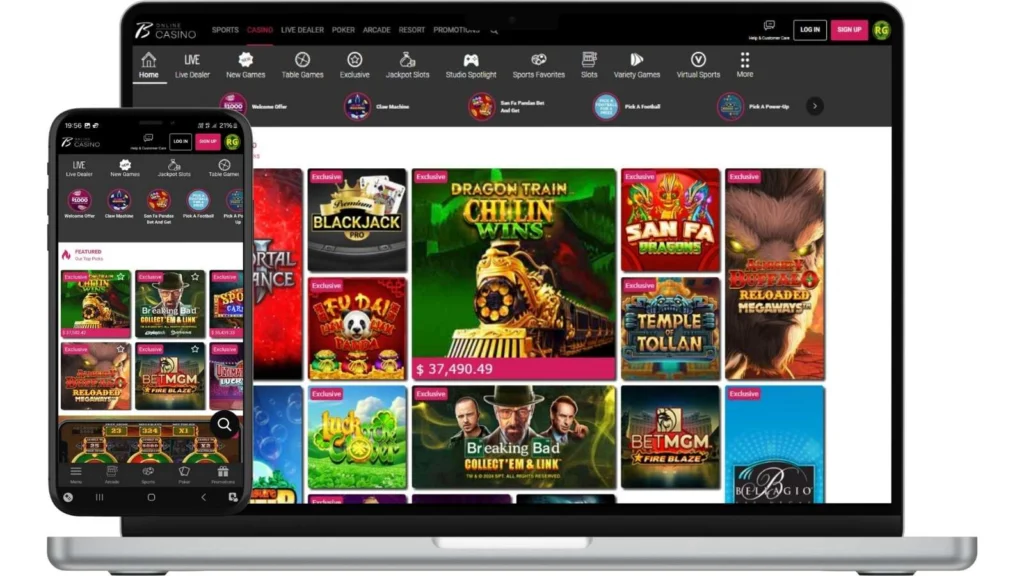The image size is (1024, 576).
Task: Open San Fa Pandas Bet And Get promo on laptop
Action: coord(507,106)
